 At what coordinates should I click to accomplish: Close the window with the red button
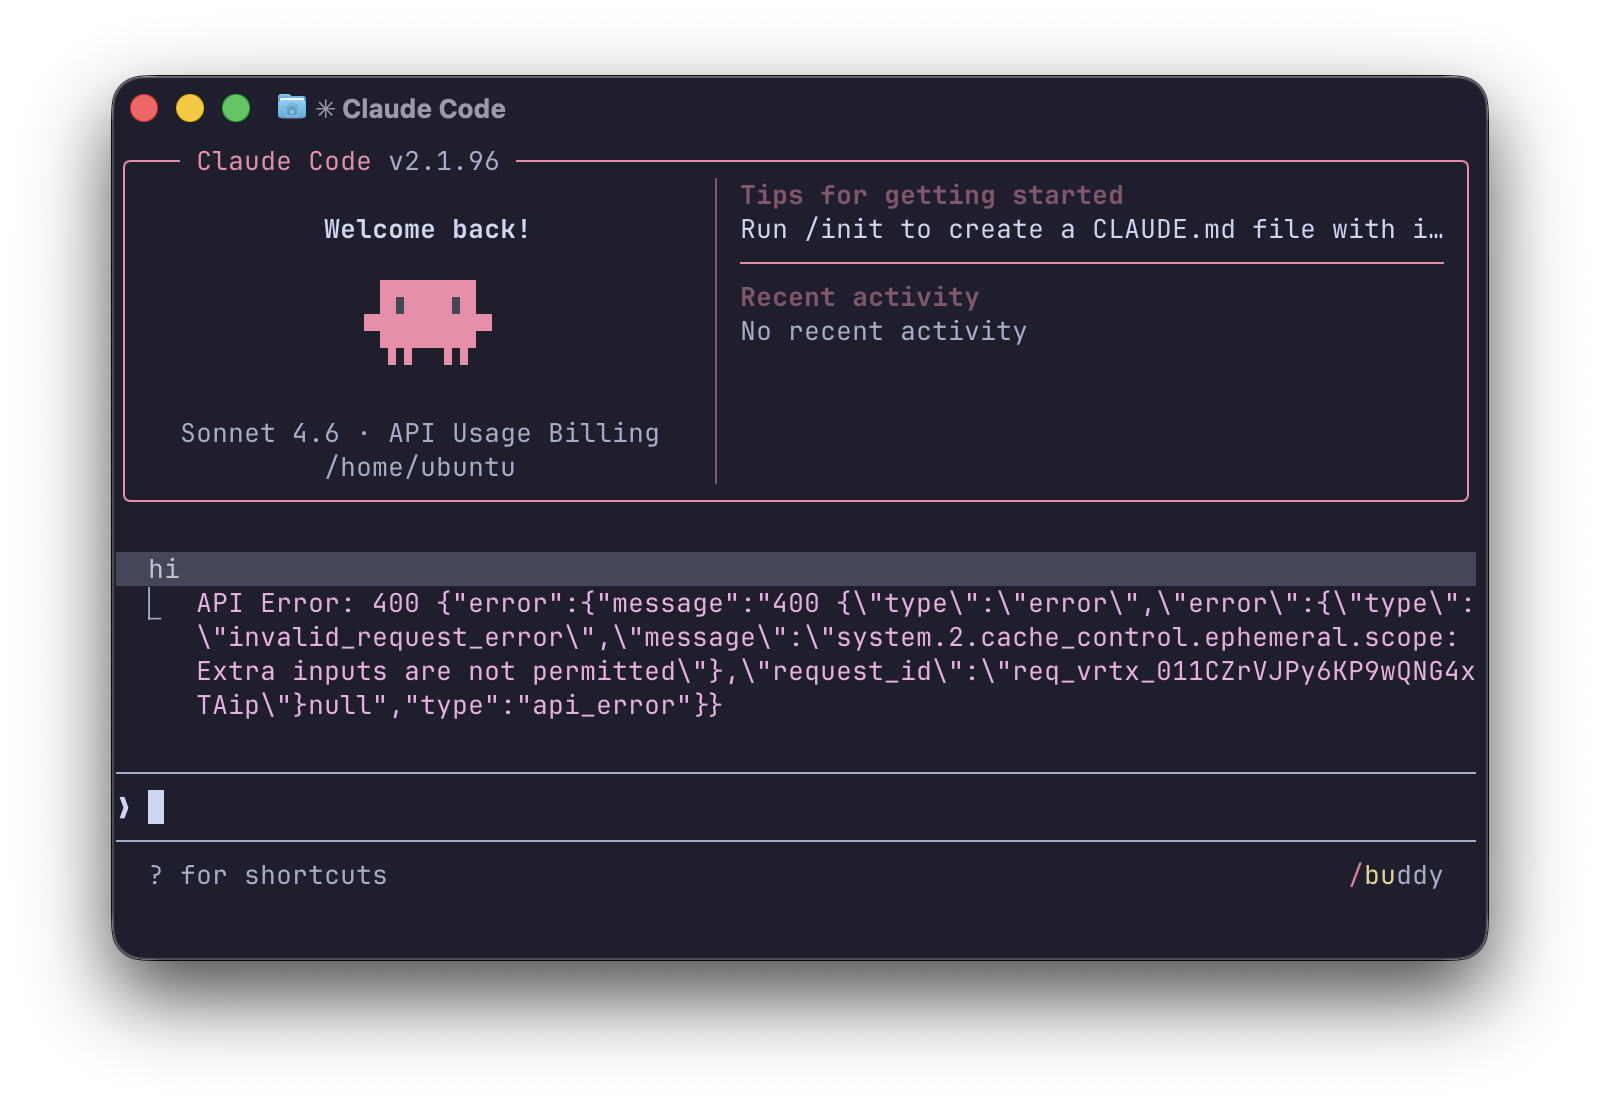pos(145,108)
